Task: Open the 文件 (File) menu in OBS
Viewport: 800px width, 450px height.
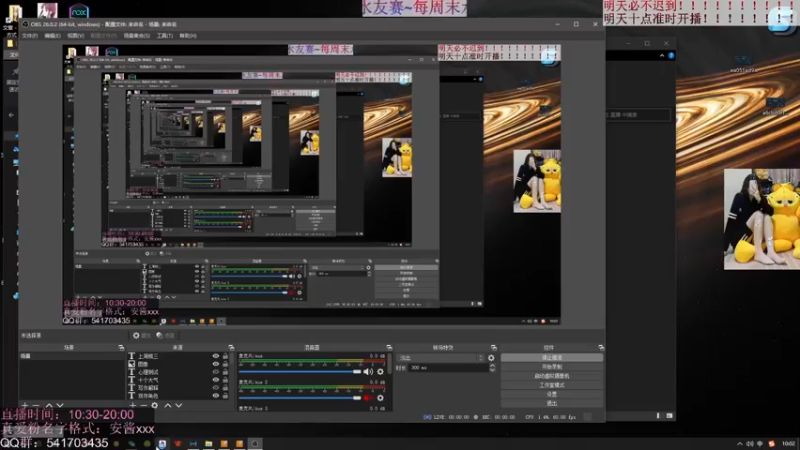Action: coord(29,35)
